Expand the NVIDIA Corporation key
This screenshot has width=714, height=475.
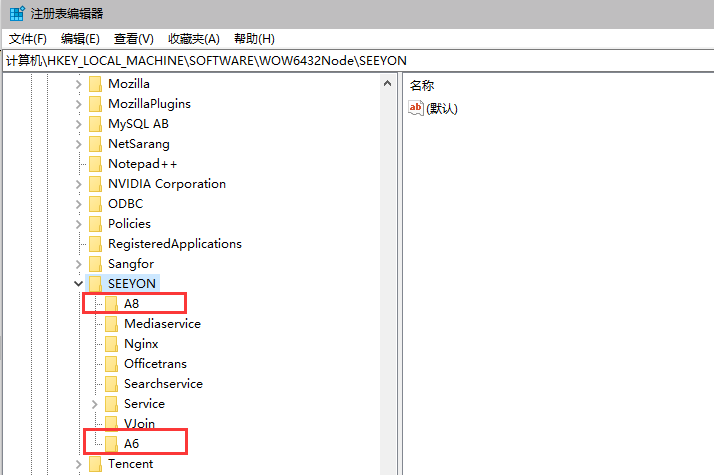pyautogui.click(x=78, y=184)
